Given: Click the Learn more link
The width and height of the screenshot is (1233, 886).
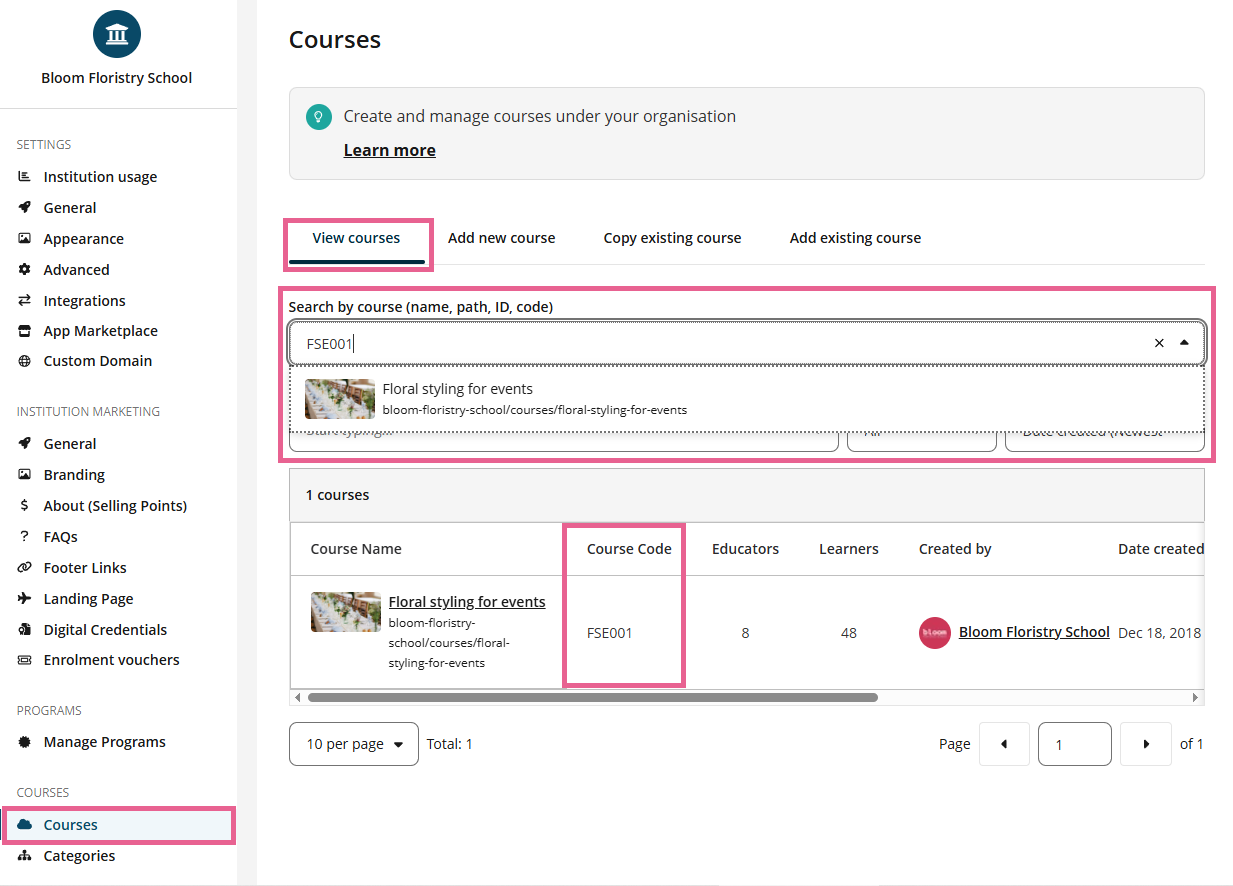Looking at the screenshot, I should click(389, 150).
